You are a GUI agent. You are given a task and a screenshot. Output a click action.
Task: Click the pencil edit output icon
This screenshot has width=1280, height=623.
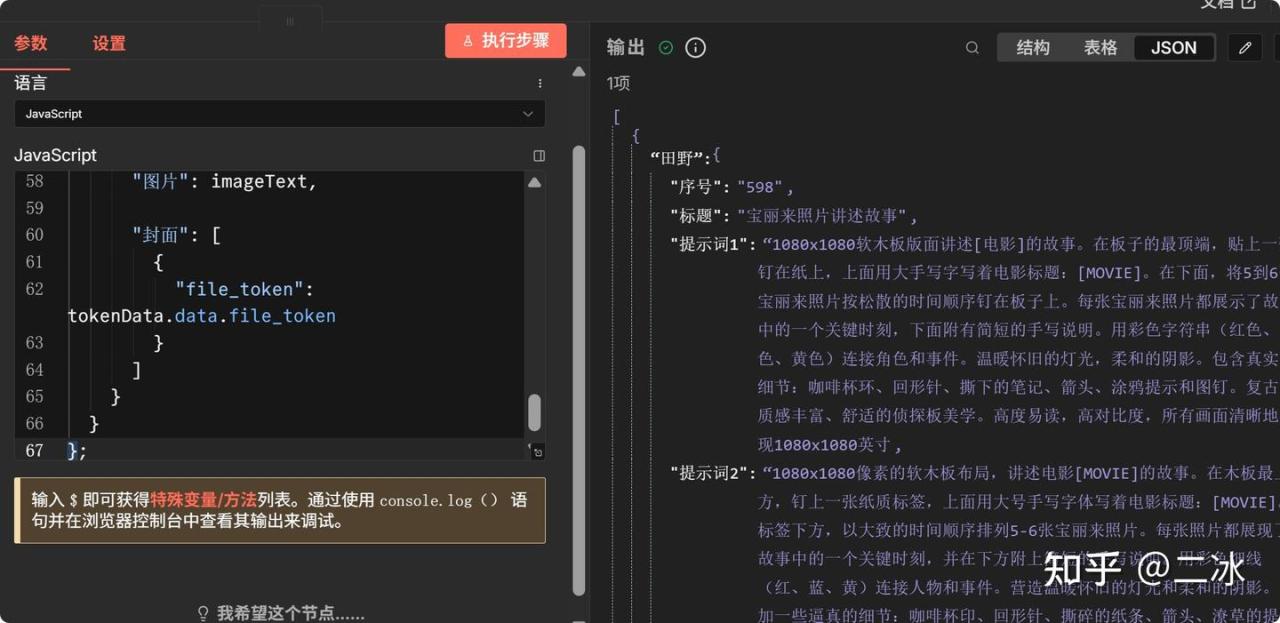coord(1245,47)
